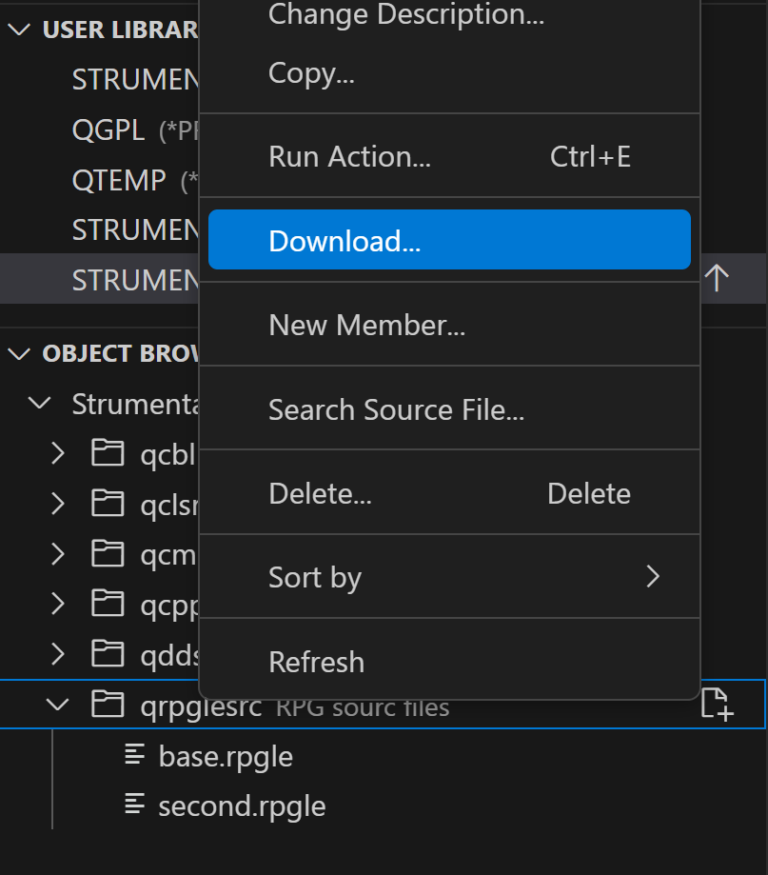The width and height of the screenshot is (768, 875).
Task: Click the folder icon beside qcbl source file
Action: (x=107, y=453)
